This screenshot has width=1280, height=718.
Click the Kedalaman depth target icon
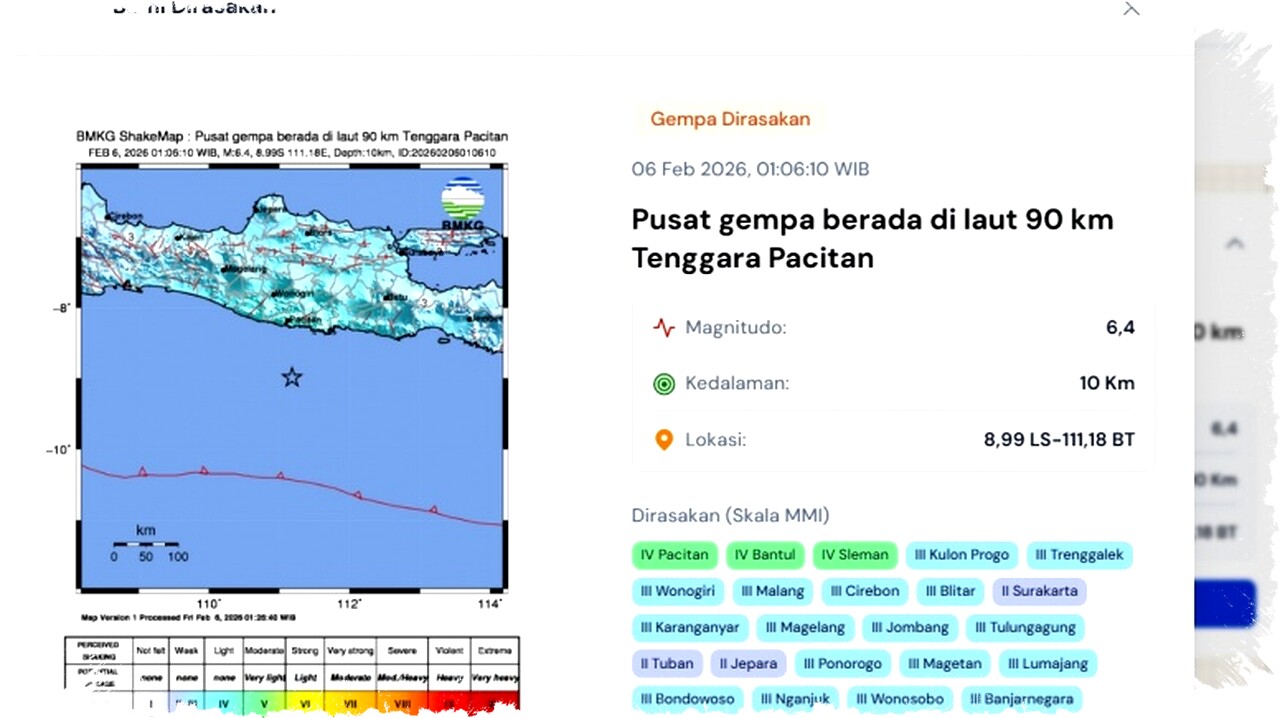click(664, 384)
